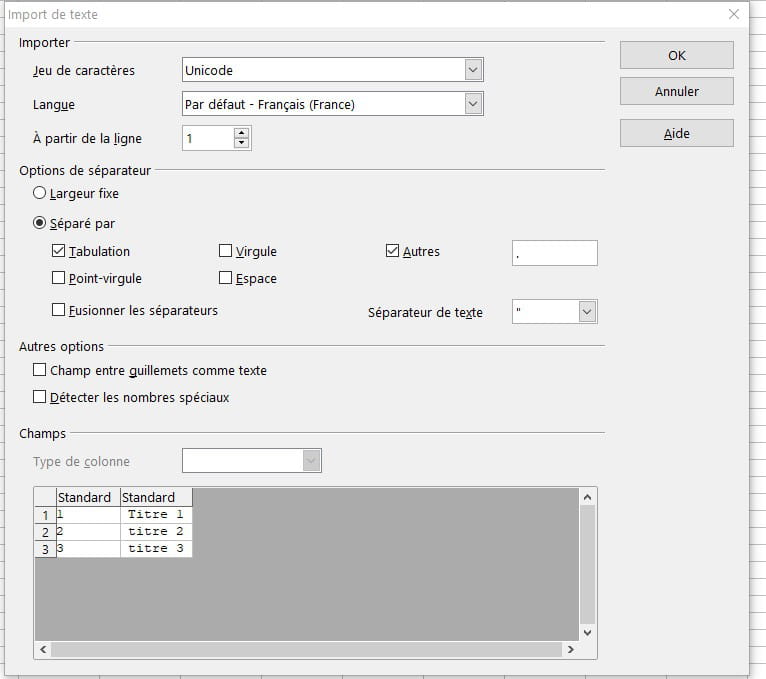Uncheck the Tabulation separator checkbox

click(x=58, y=251)
